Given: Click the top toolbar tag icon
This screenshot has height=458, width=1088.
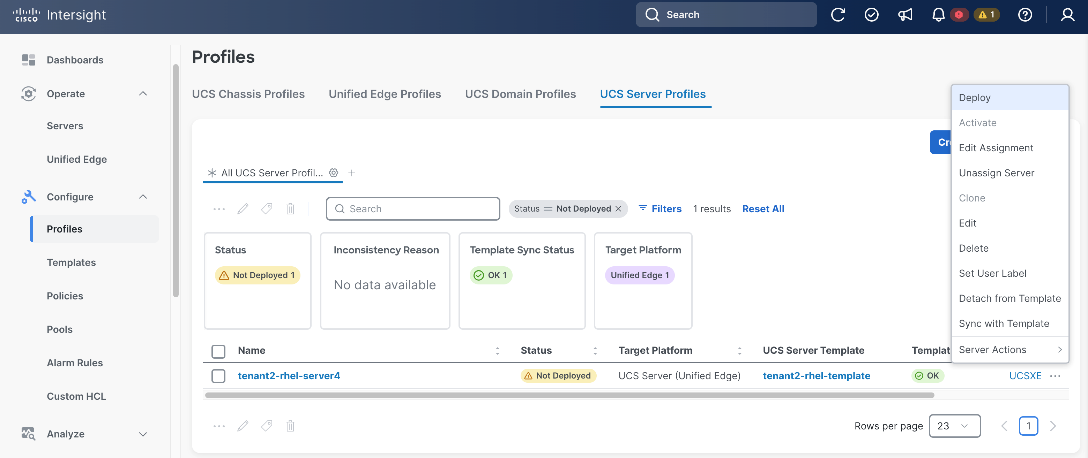Looking at the screenshot, I should tap(266, 208).
